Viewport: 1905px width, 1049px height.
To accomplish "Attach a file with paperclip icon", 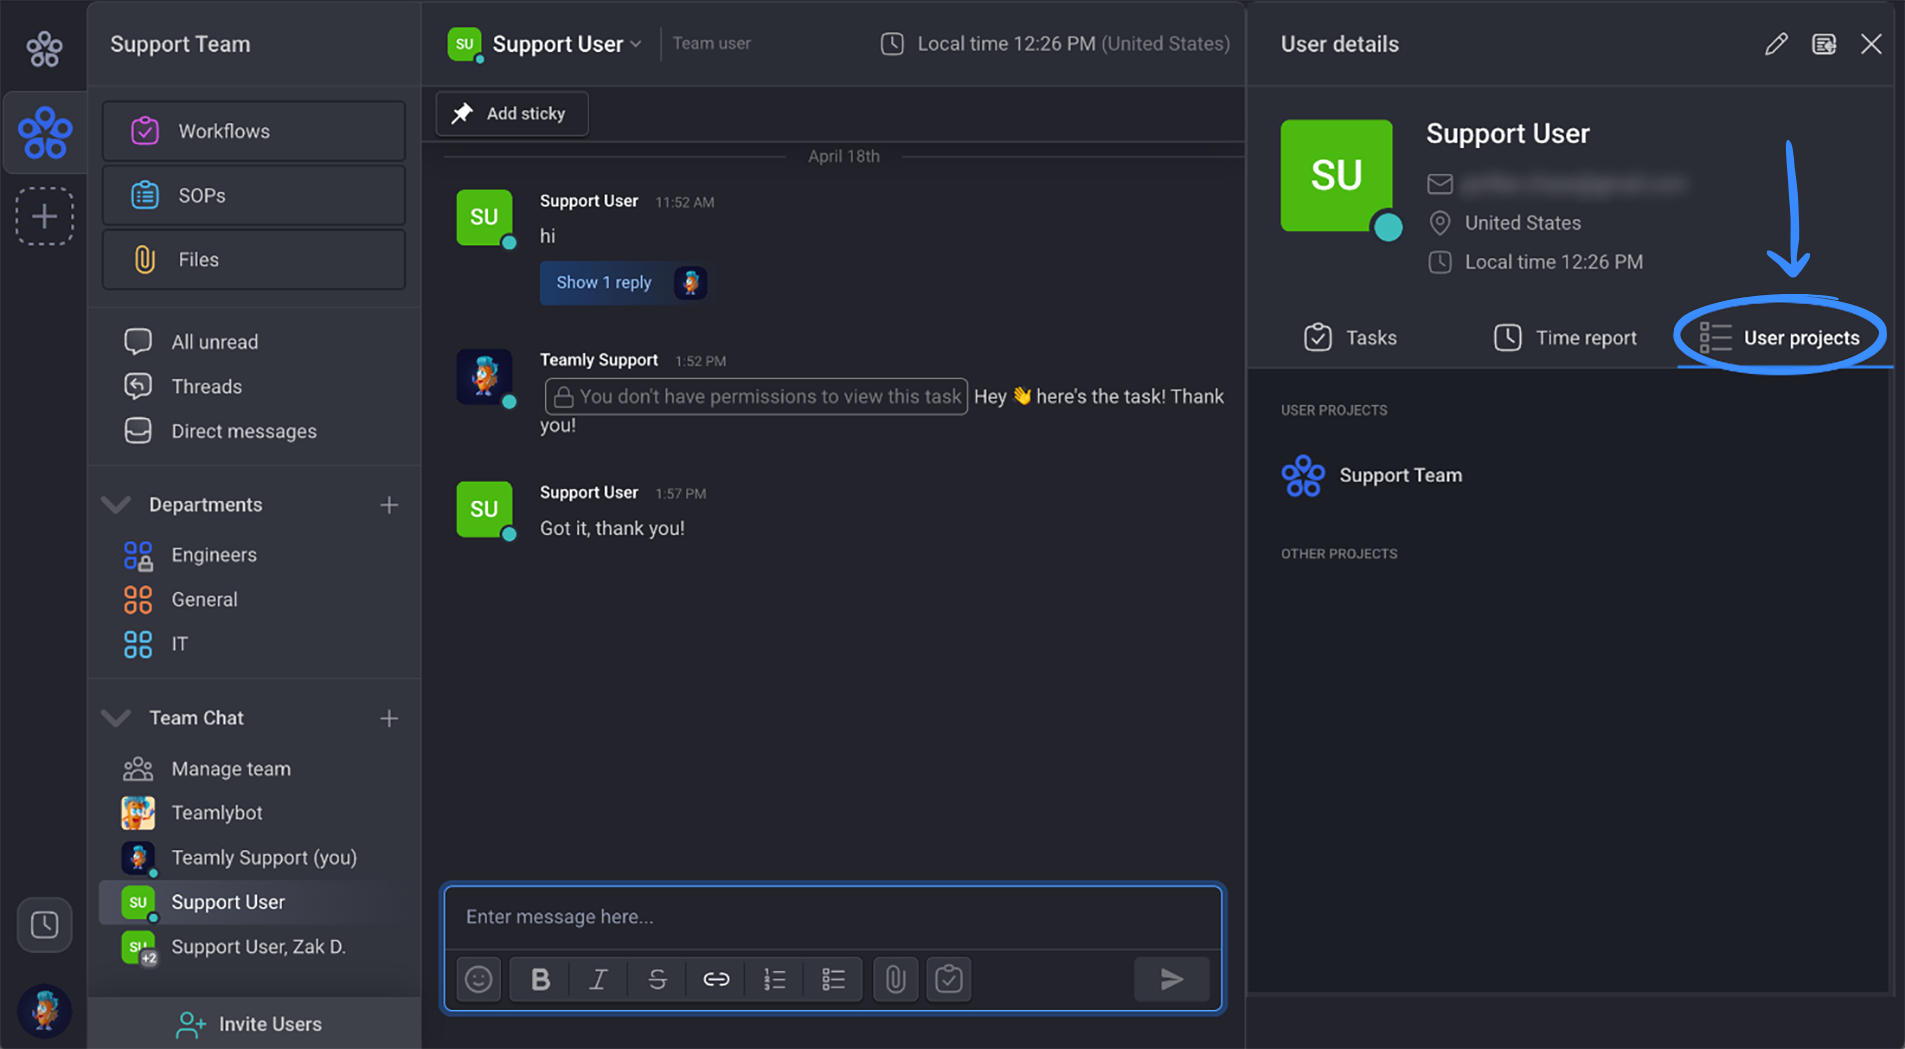I will coord(895,979).
